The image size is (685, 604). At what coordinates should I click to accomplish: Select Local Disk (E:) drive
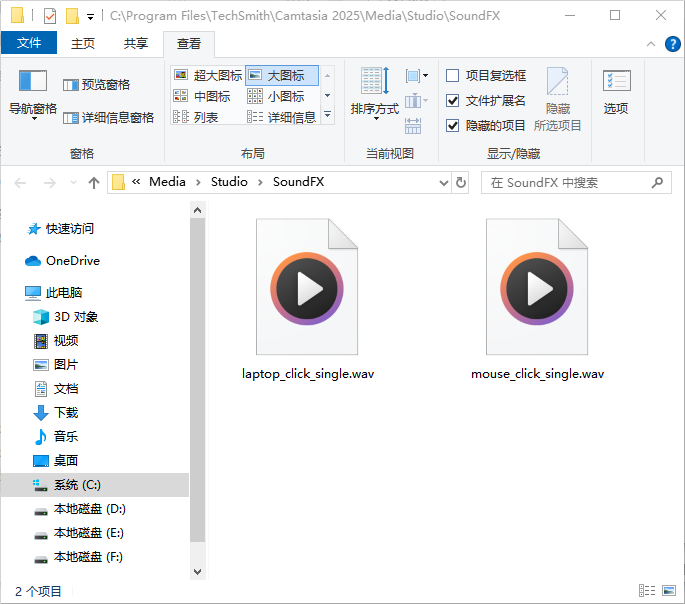click(x=79, y=533)
